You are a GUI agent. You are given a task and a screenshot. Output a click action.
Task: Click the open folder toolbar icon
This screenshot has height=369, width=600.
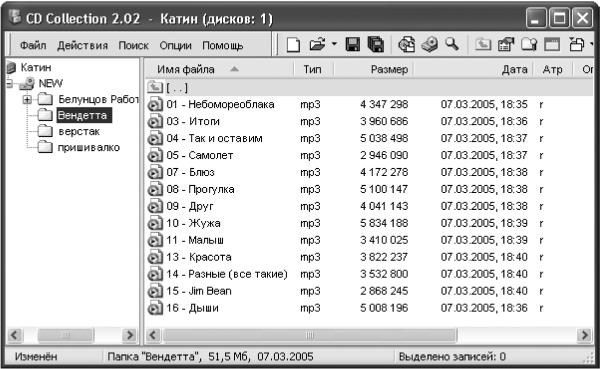(x=317, y=45)
